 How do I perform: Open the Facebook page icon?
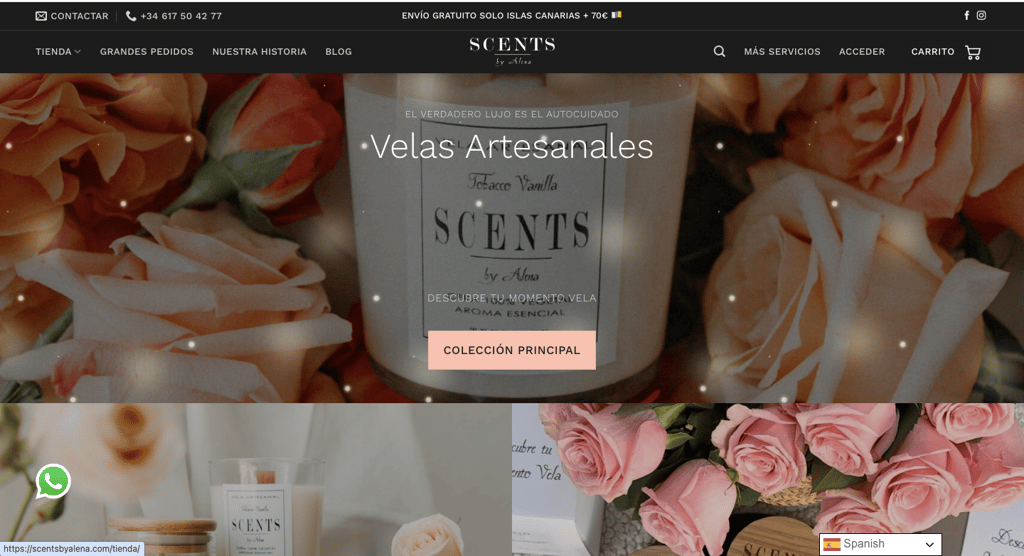(967, 16)
